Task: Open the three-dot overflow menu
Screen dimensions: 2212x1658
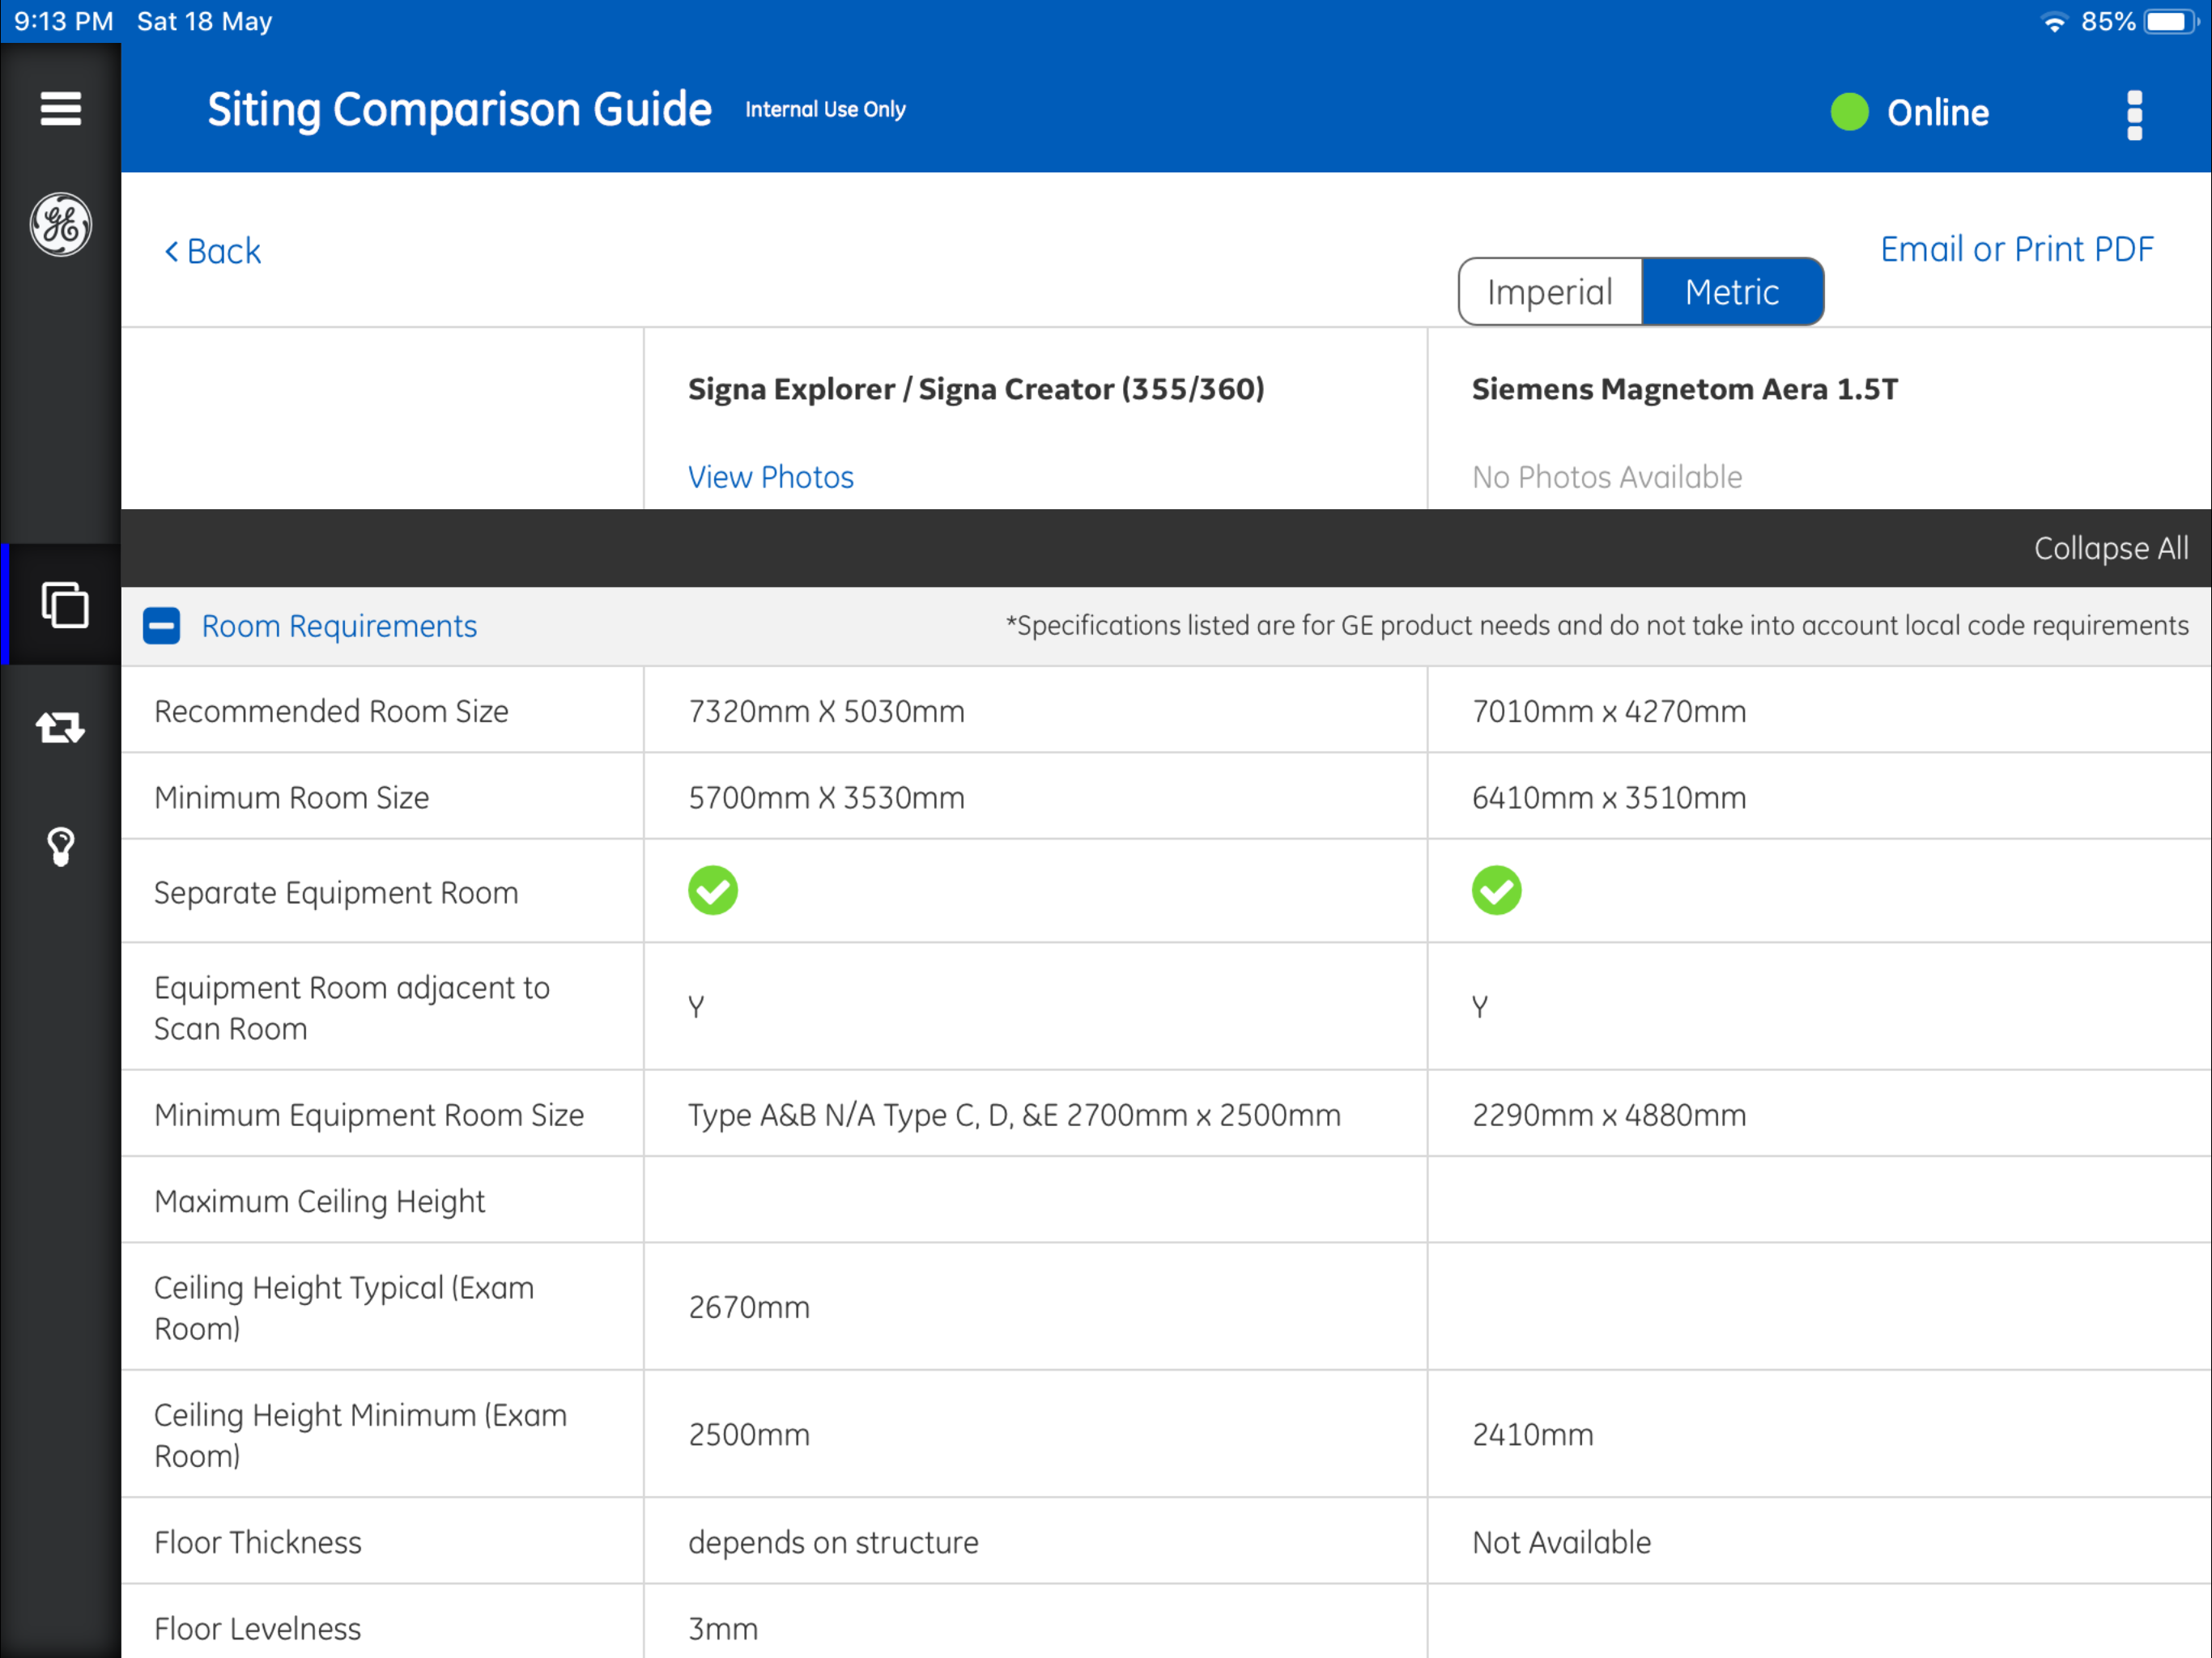Action: pos(2134,115)
